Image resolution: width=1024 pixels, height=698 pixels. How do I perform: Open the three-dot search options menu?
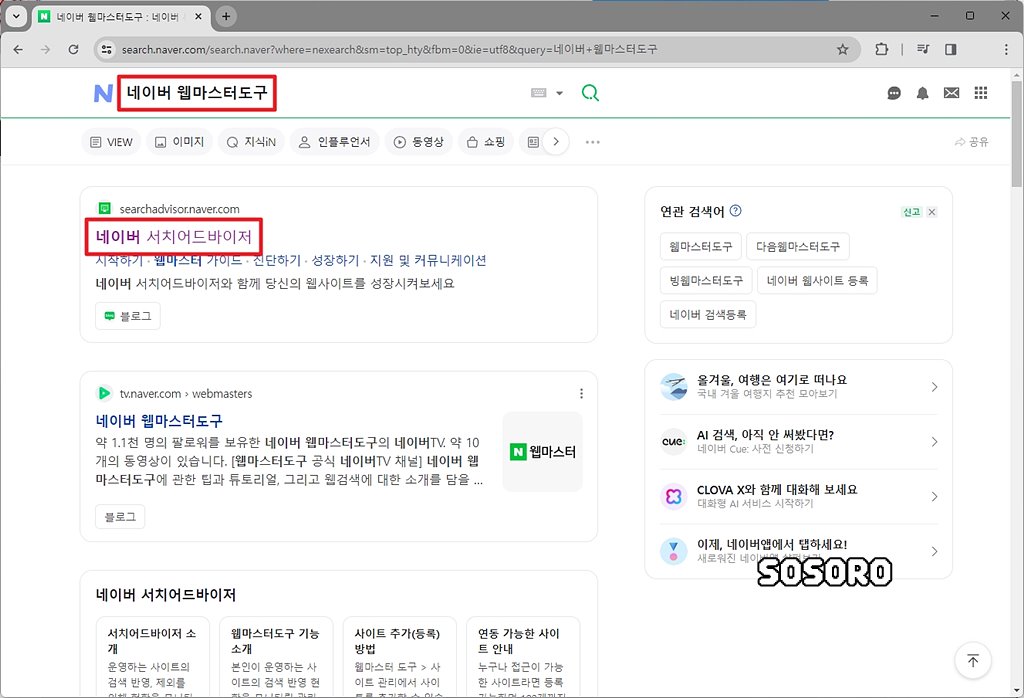[x=592, y=142]
